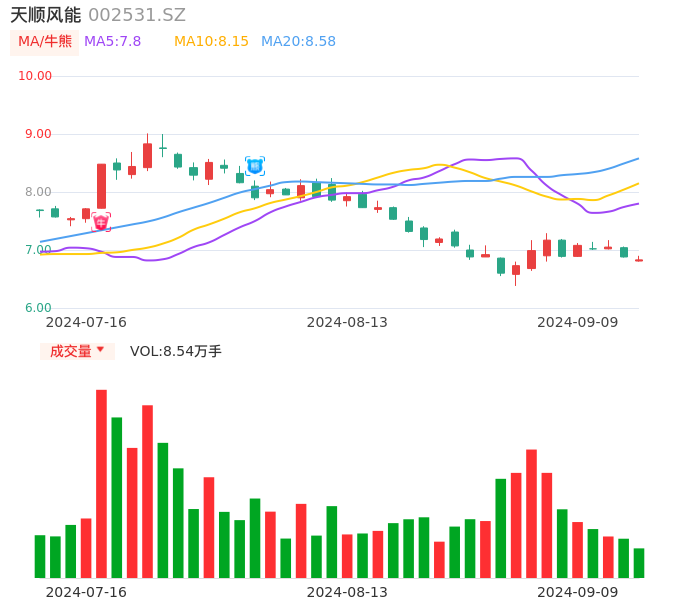The image size is (686, 606).
Task: Click the 6.00 price axis label
Action: pyautogui.click(x=38, y=308)
